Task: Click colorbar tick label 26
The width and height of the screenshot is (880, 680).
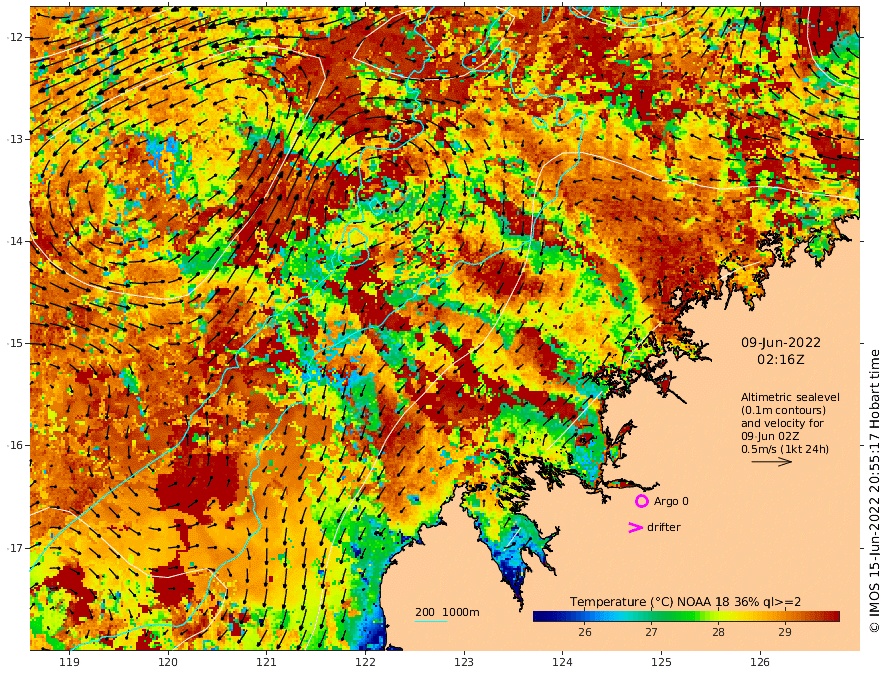Action: 585,632
